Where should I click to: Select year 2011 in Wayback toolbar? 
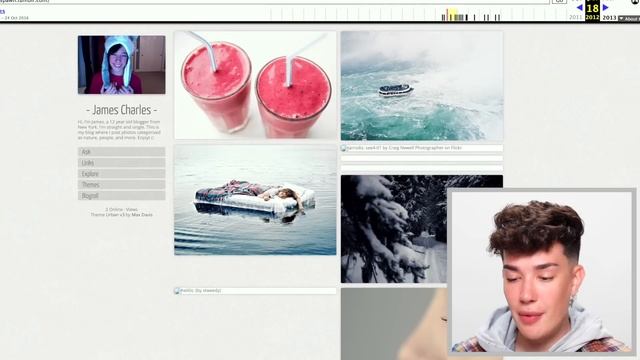pyautogui.click(x=576, y=18)
